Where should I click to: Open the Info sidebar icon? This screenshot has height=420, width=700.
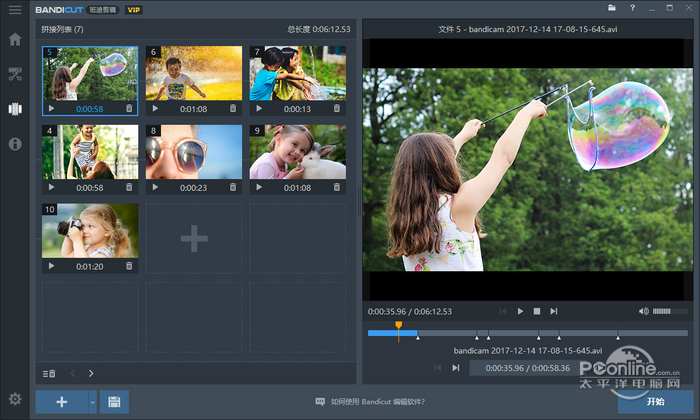coord(15,144)
